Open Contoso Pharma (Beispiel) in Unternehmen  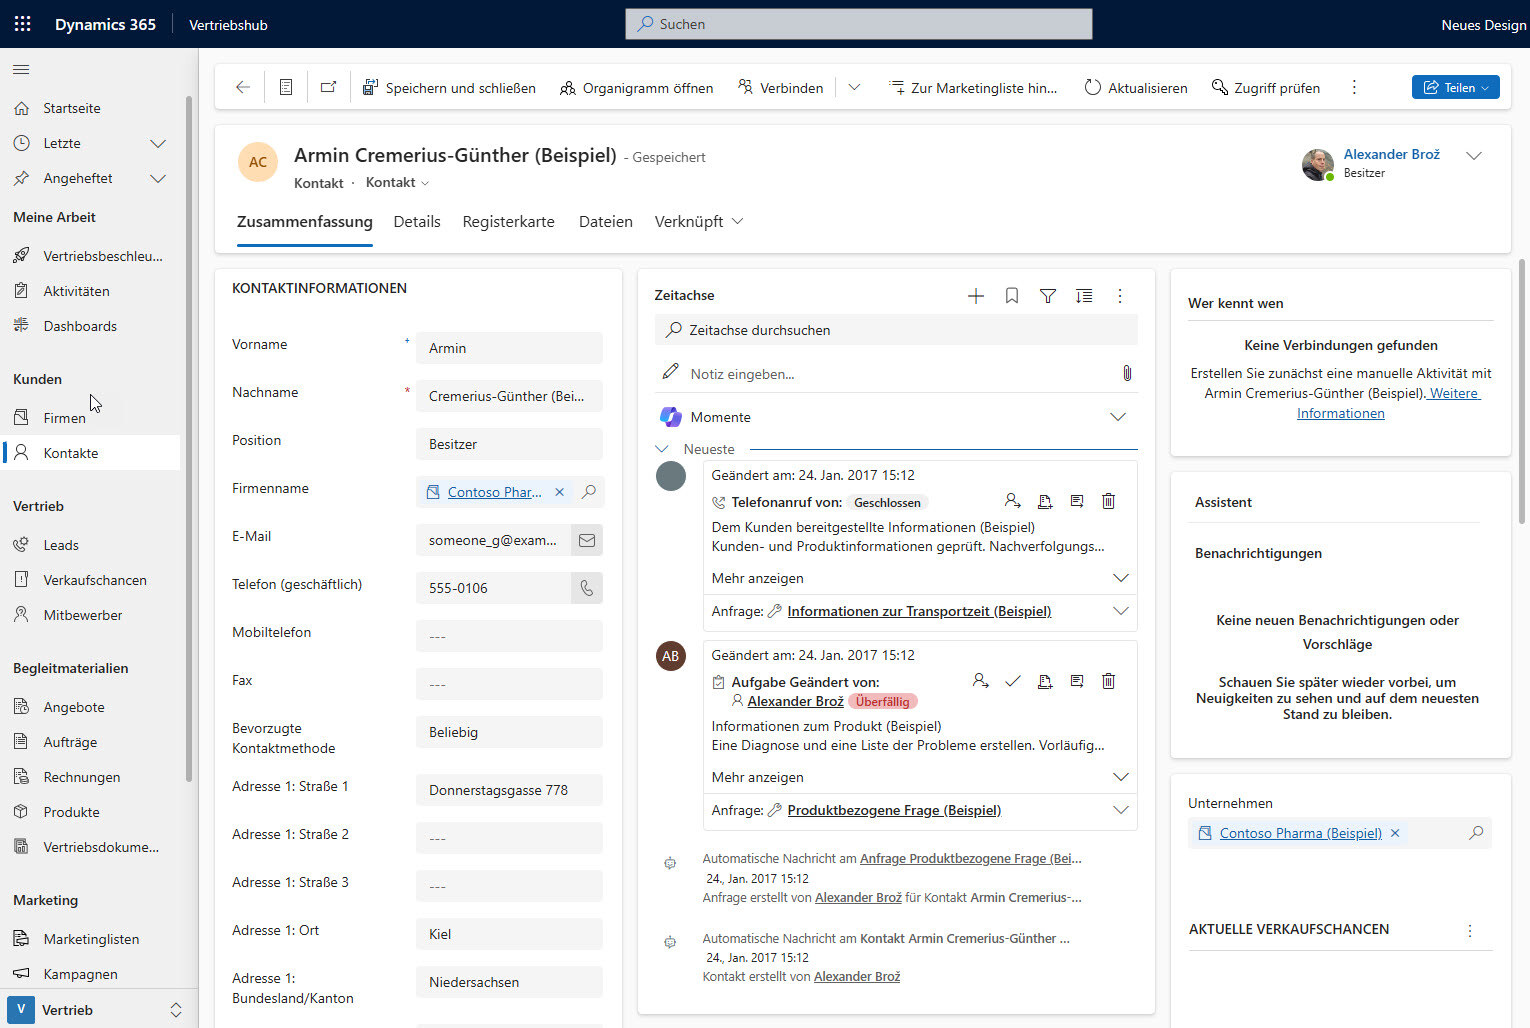pos(1300,833)
